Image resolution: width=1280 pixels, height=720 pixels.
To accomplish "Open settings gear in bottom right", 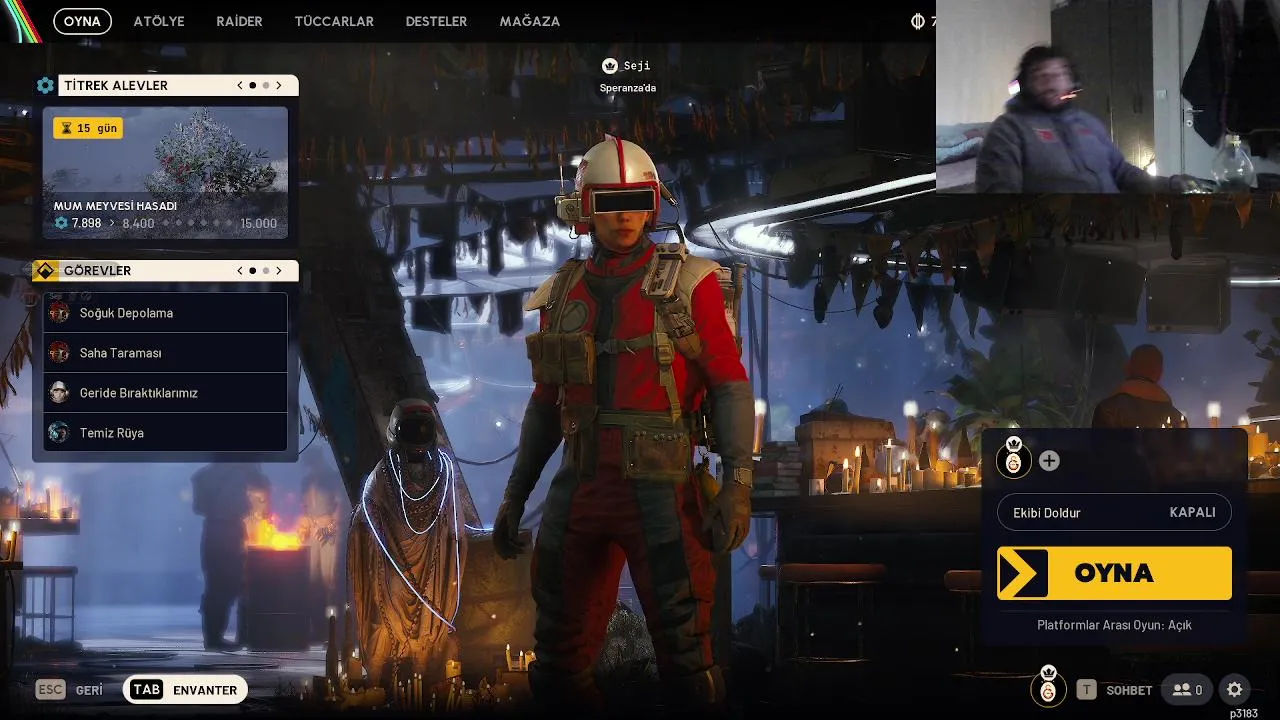I will click(x=1235, y=690).
